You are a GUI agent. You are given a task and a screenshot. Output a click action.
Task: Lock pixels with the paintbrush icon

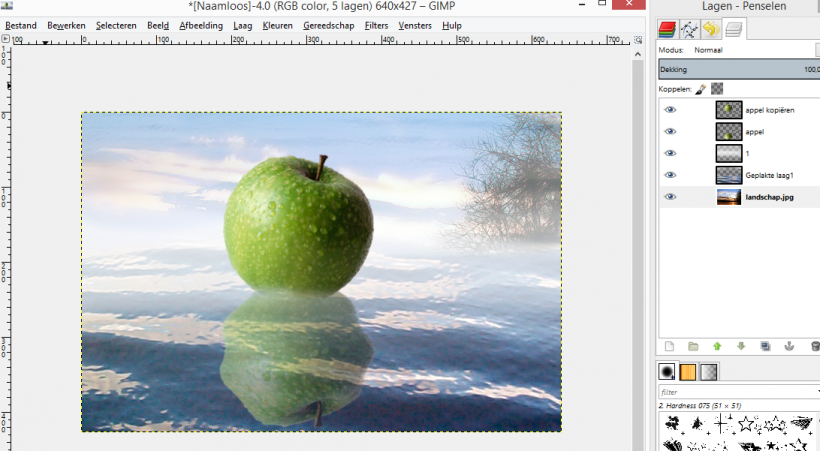pos(701,89)
